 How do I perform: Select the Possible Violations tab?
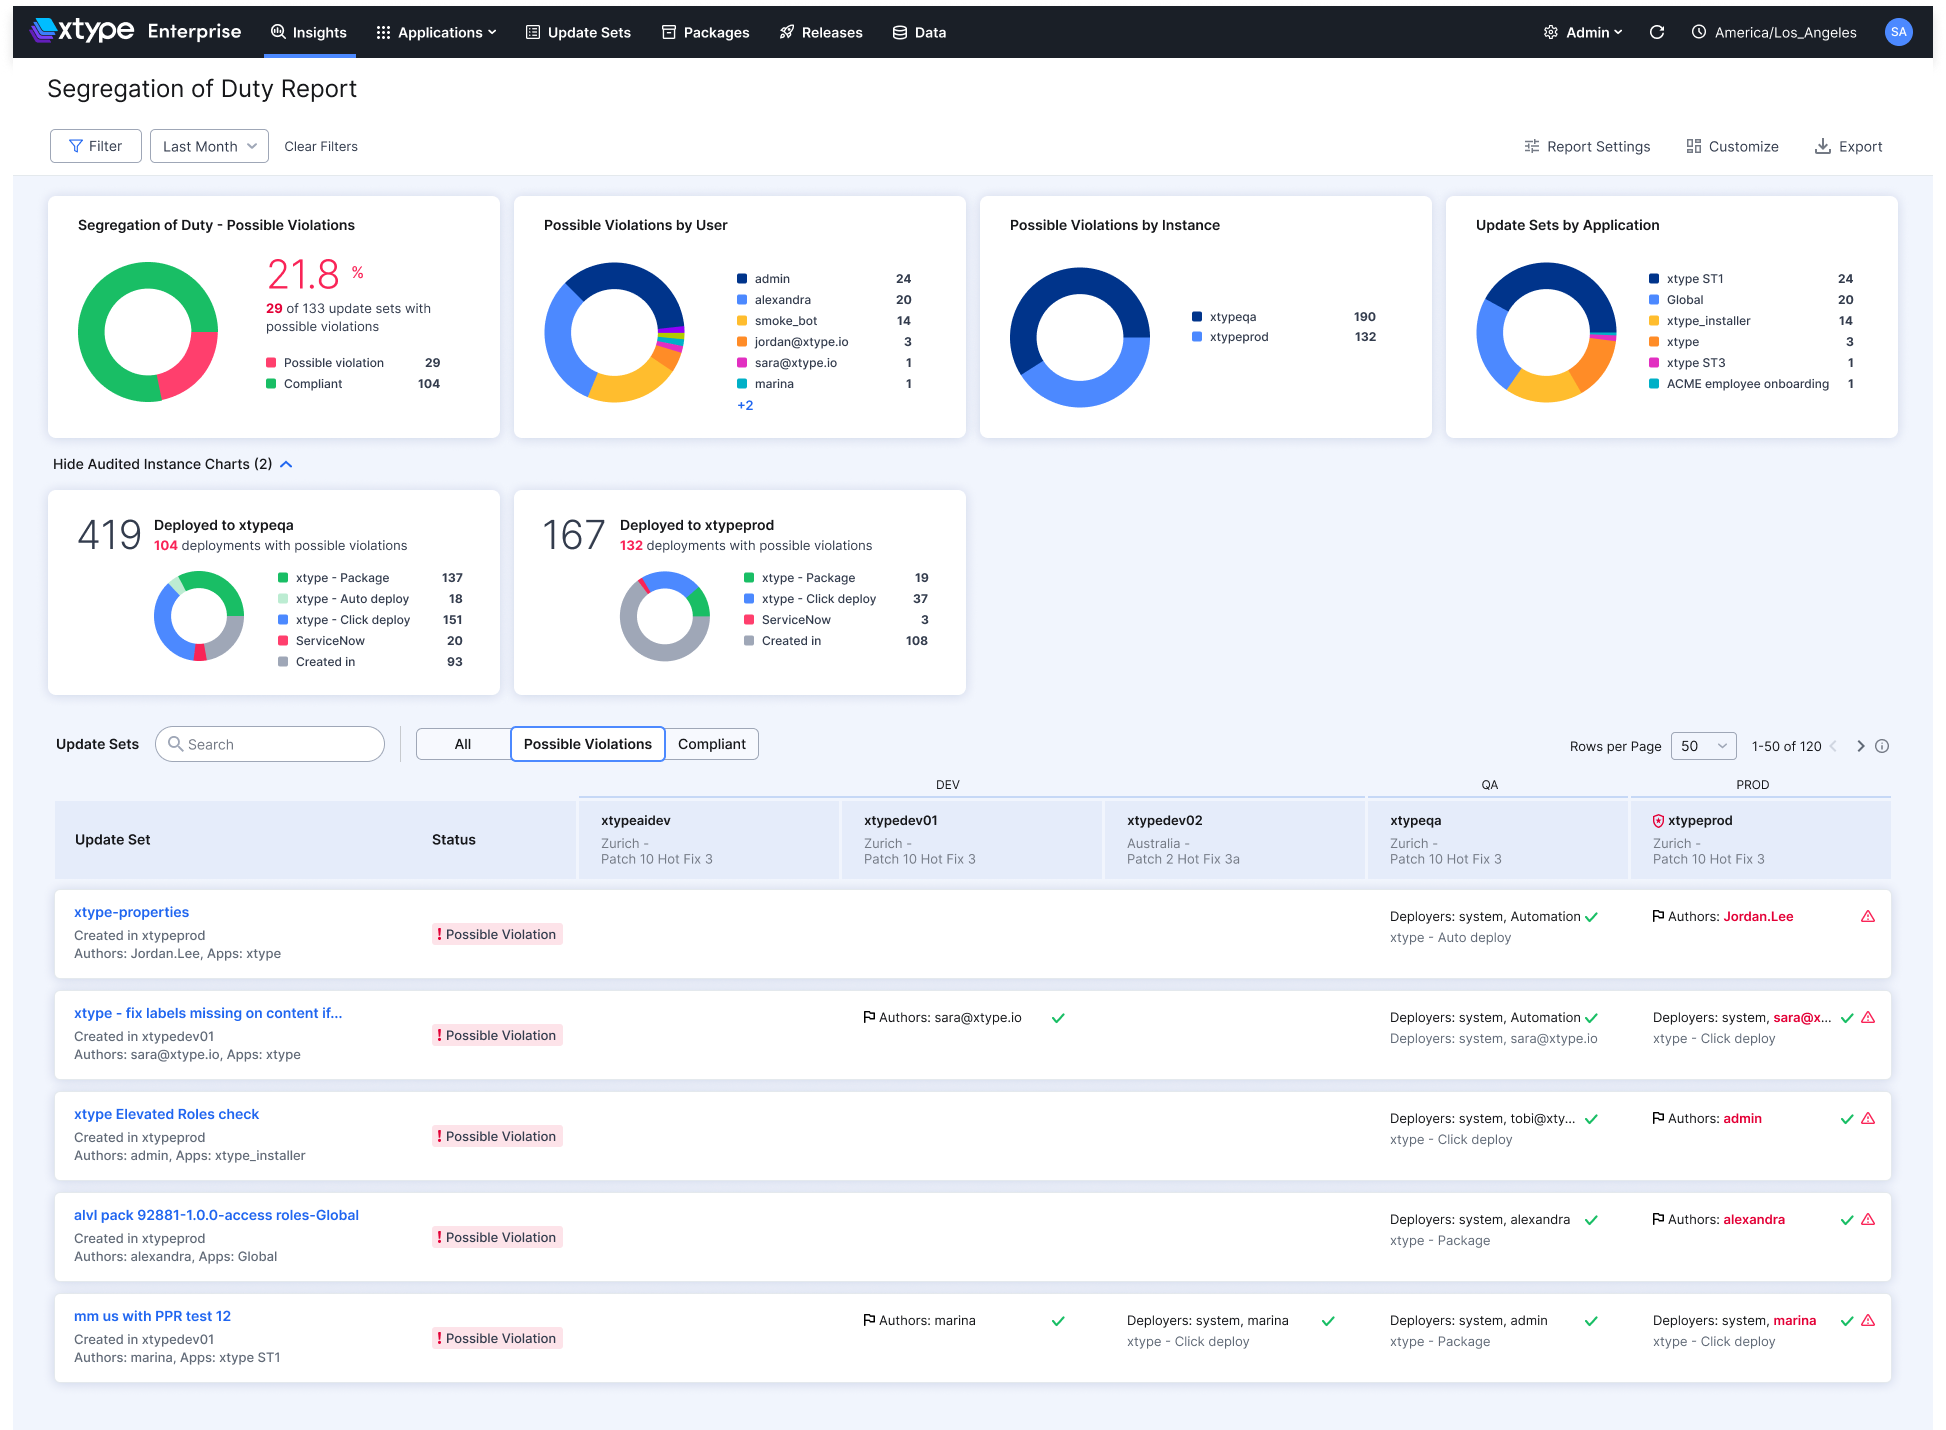[x=588, y=744]
